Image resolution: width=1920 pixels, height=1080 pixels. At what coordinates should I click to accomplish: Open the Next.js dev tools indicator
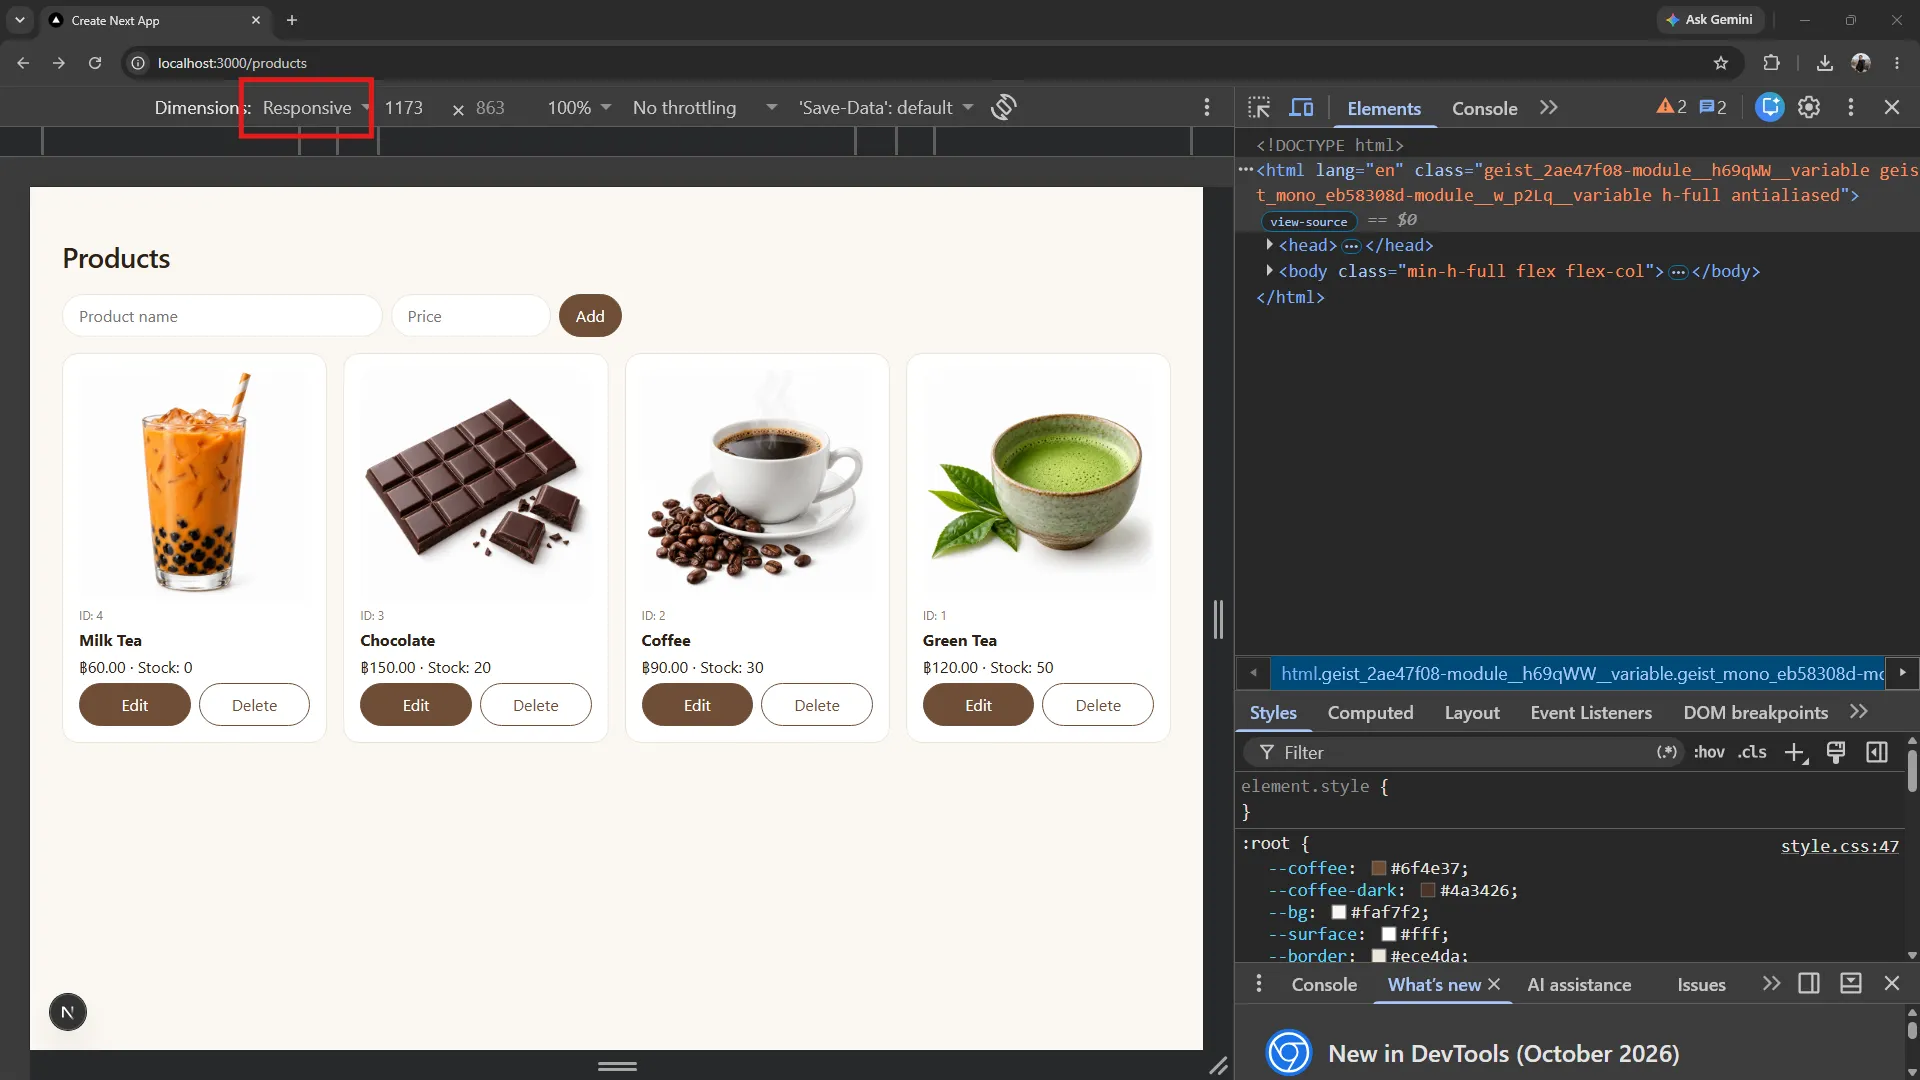tap(68, 1012)
